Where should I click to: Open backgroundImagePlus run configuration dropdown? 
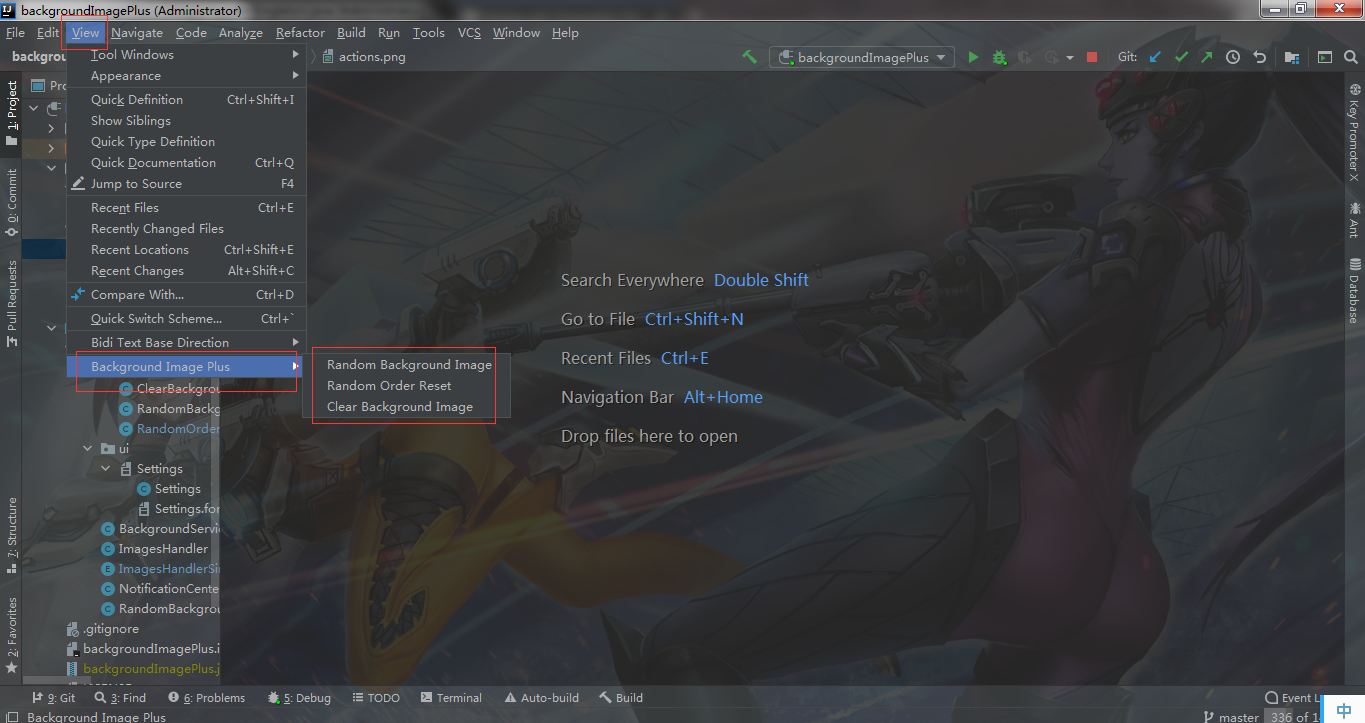(862, 57)
